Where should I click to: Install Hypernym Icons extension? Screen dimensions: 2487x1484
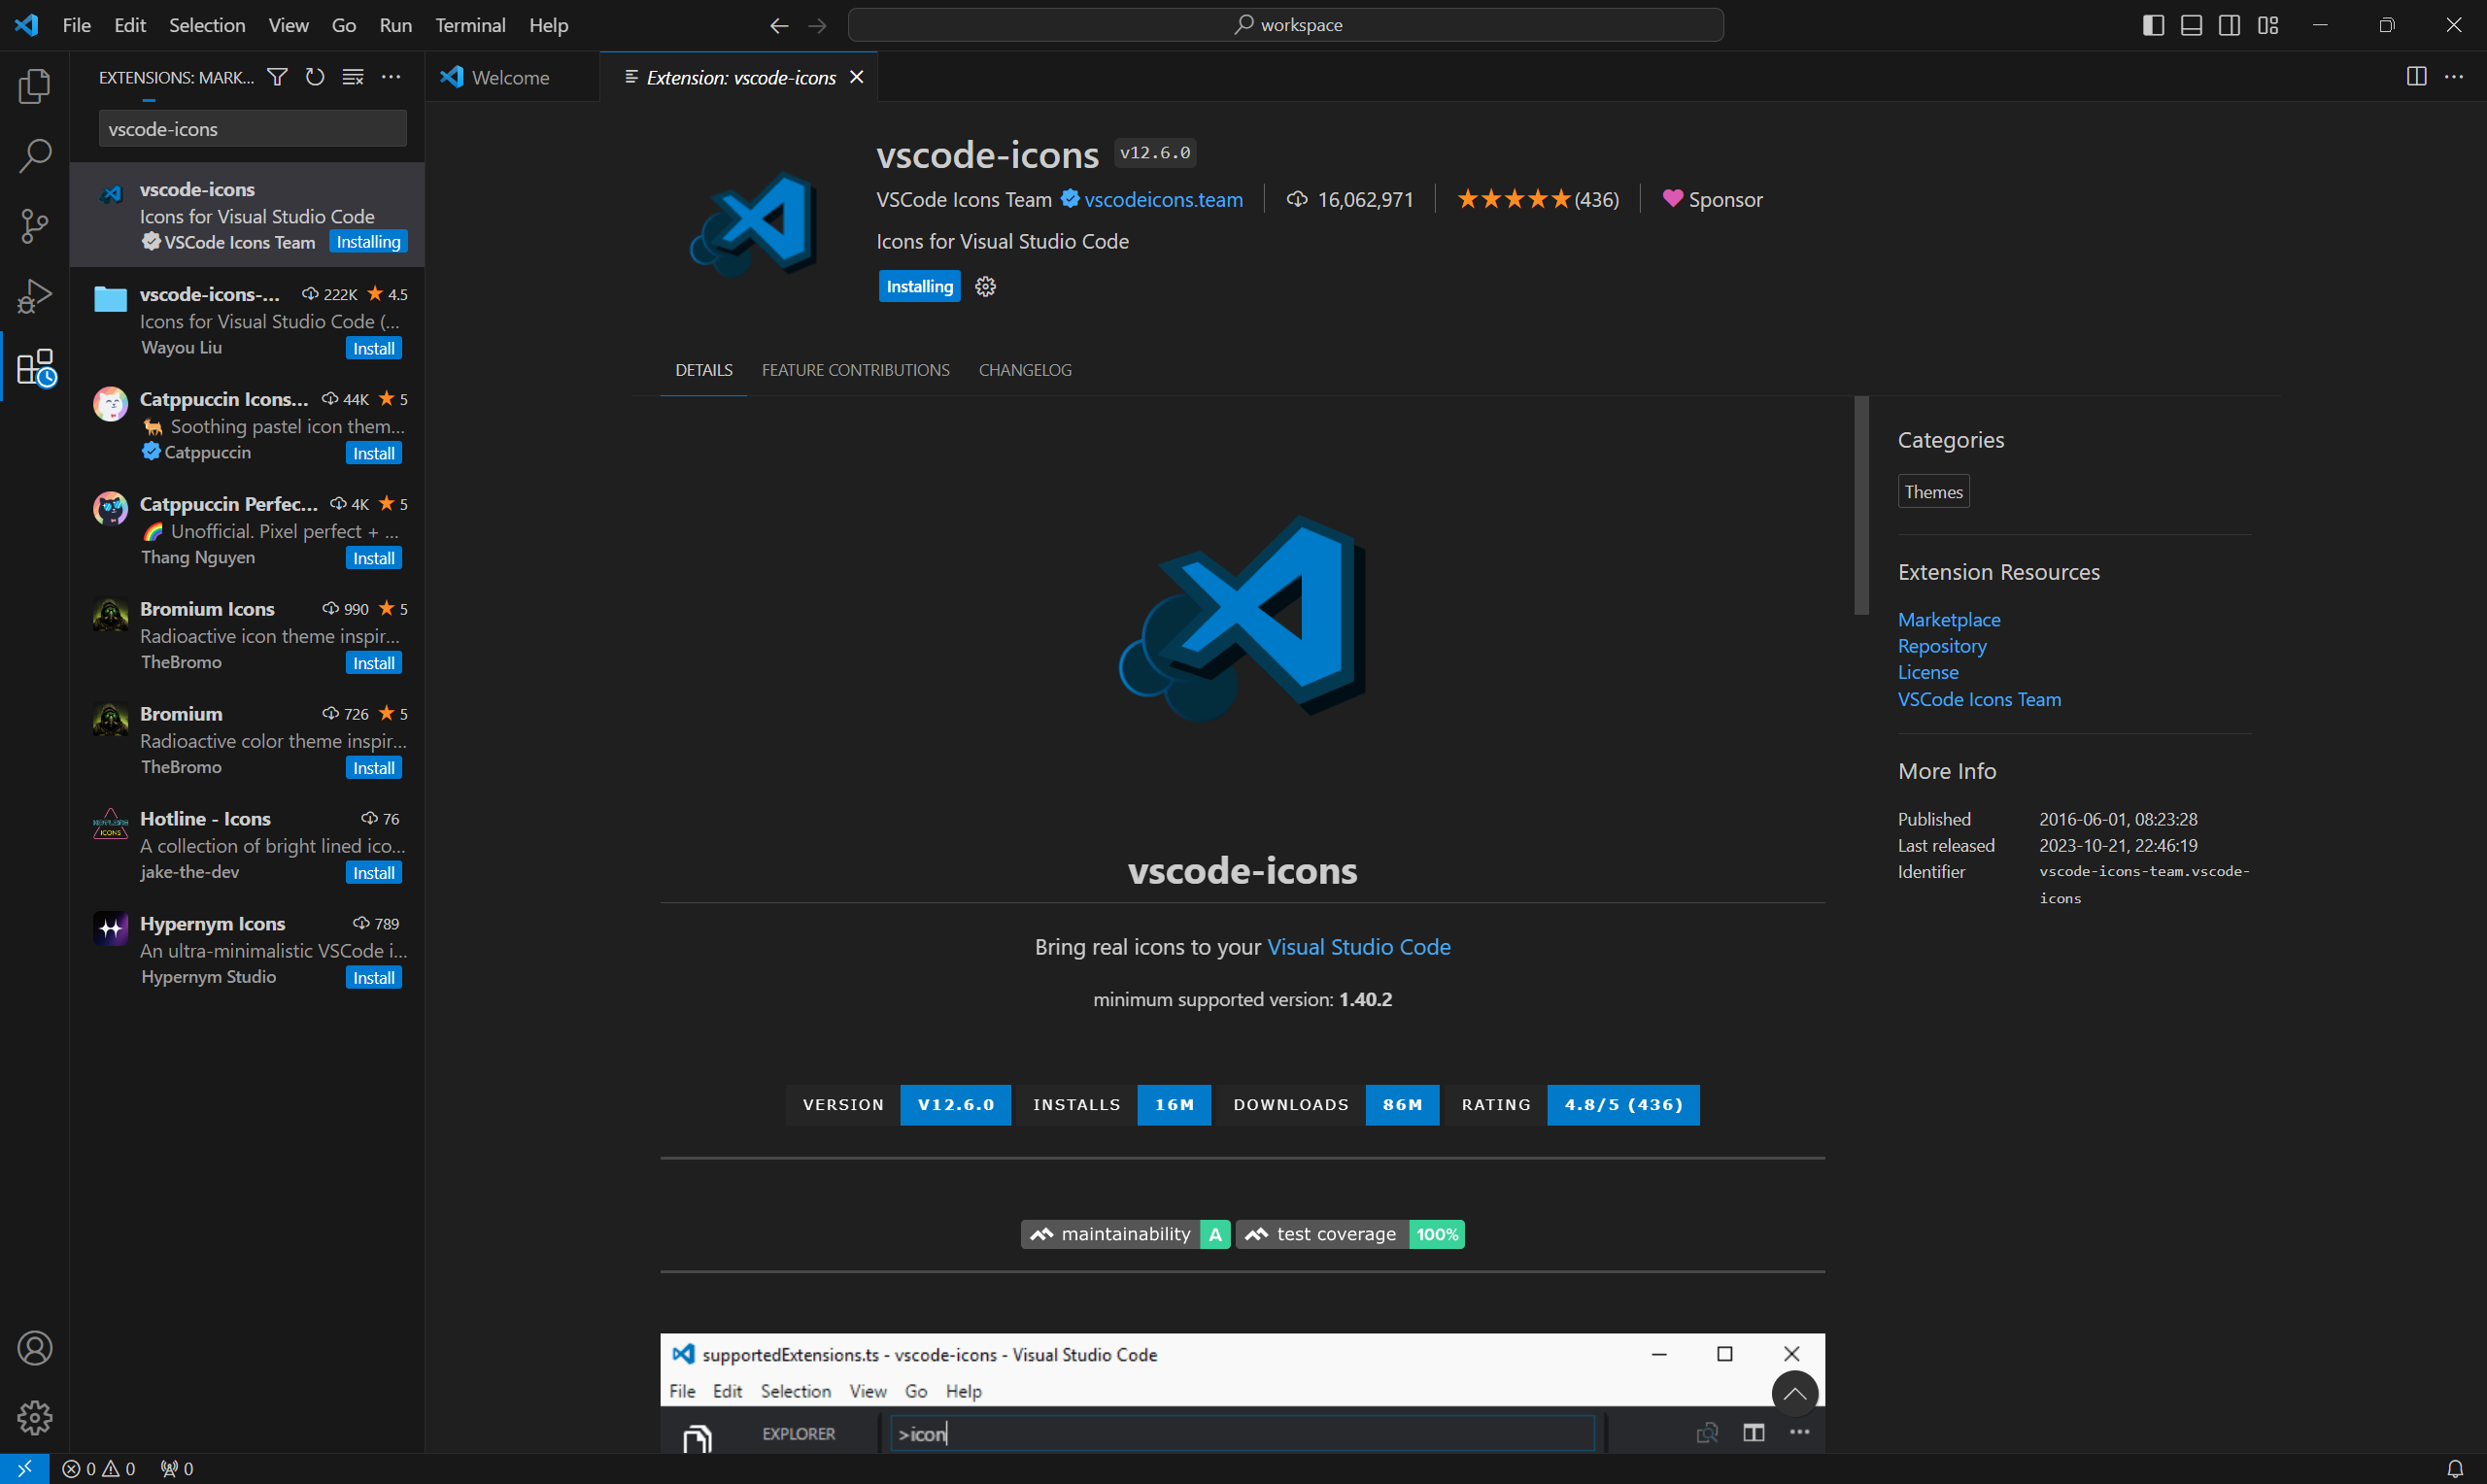374,978
